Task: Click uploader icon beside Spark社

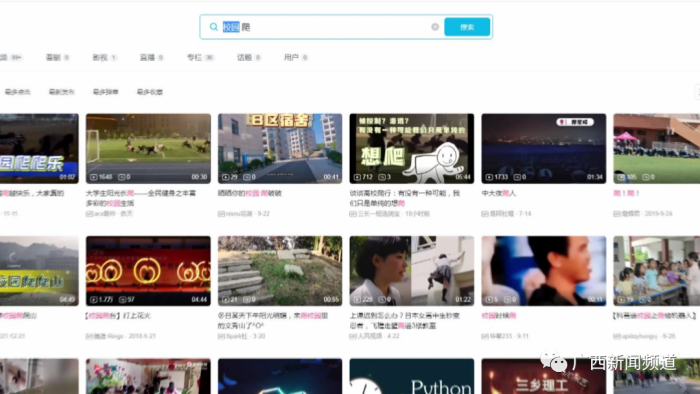Action: [x=221, y=336]
